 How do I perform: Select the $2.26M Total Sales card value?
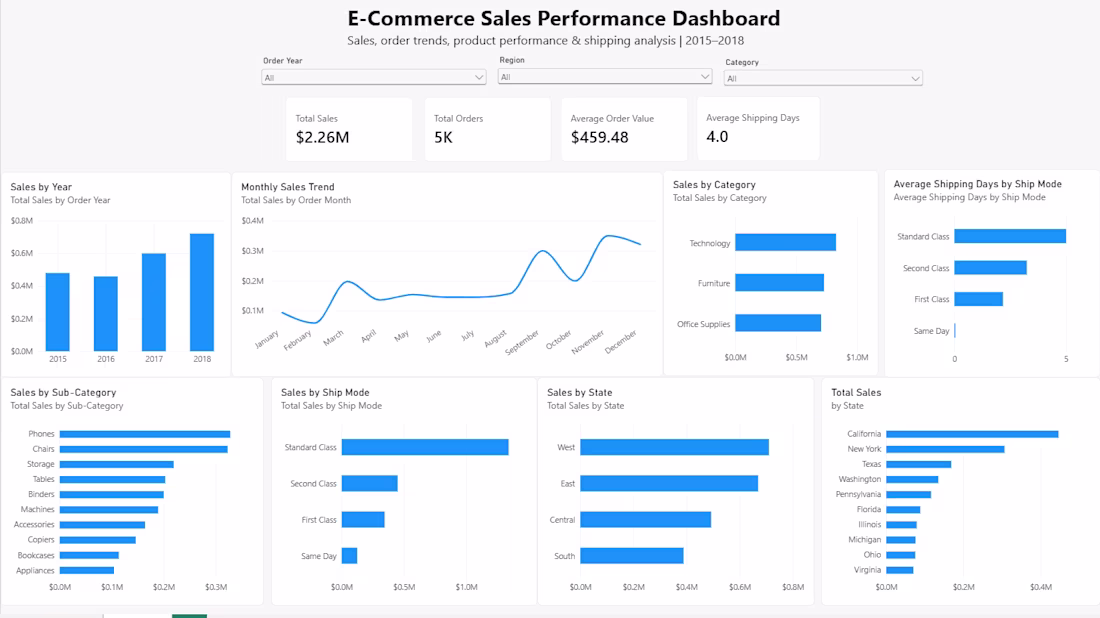322,137
